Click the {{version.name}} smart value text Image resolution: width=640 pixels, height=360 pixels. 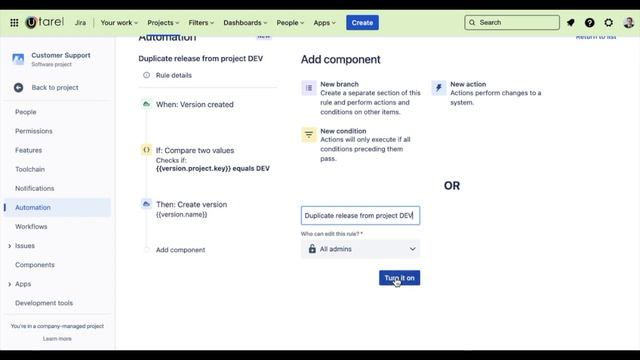pyautogui.click(x=182, y=215)
